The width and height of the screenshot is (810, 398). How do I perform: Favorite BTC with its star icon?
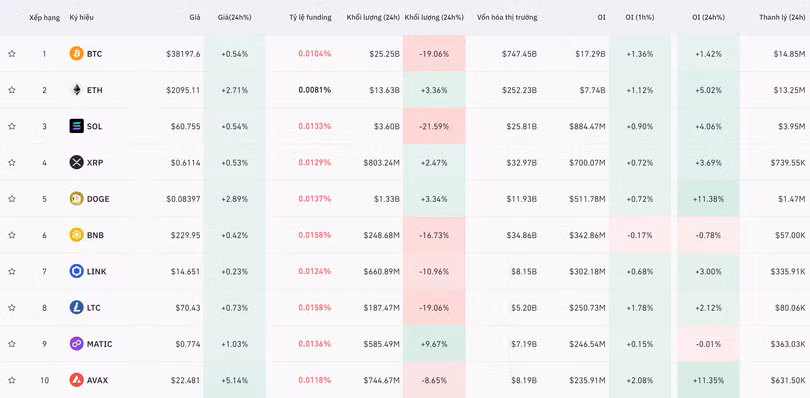pos(11,54)
